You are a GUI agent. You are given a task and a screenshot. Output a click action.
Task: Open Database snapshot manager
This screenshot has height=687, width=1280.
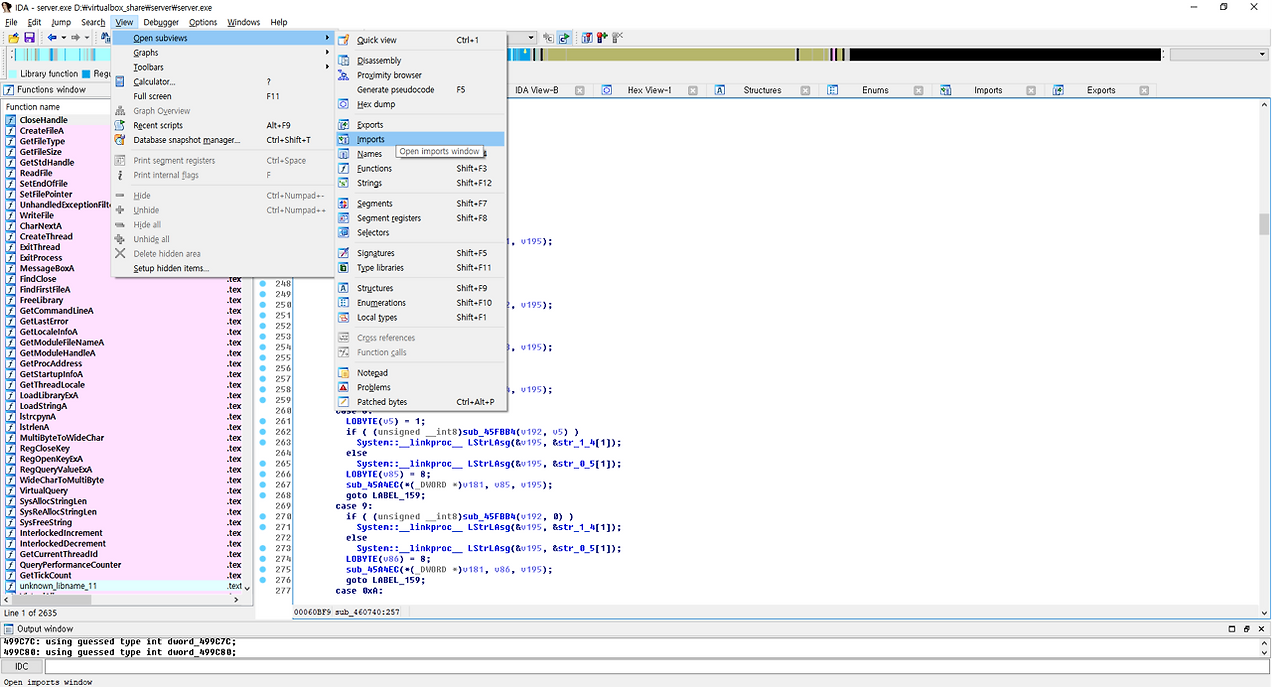point(222,140)
